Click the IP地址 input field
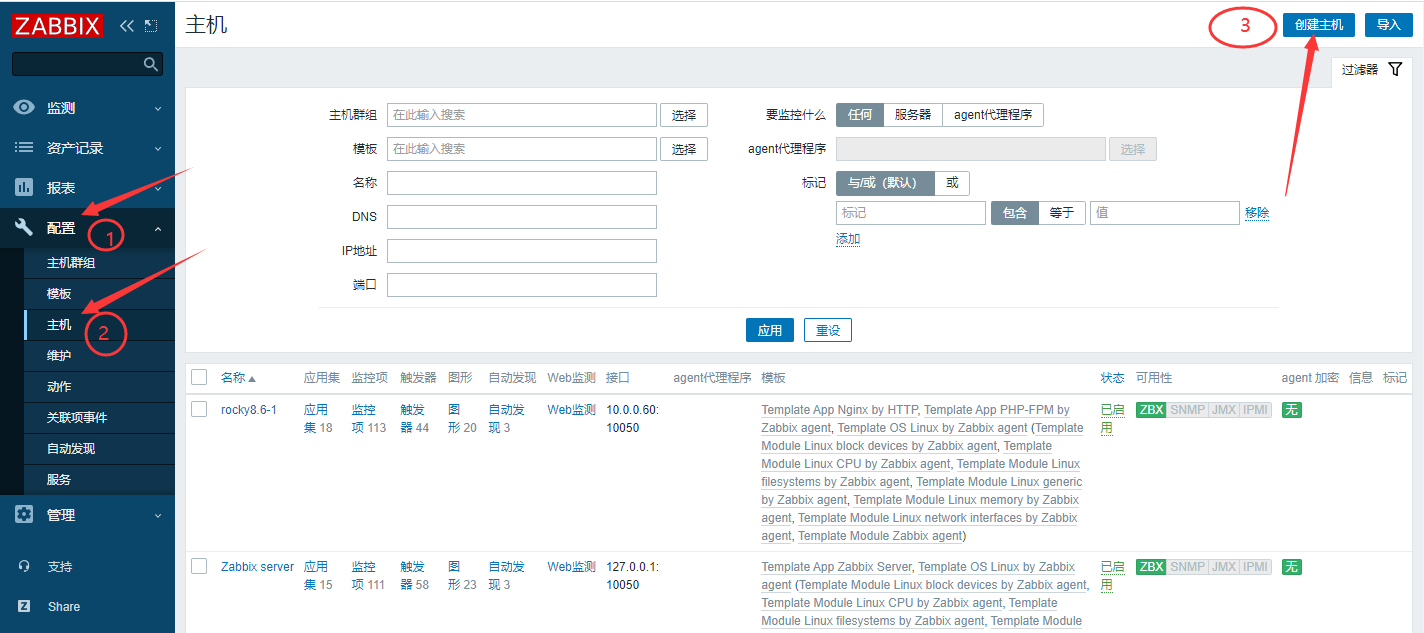Screen dimensions: 1424x633 coord(522,251)
